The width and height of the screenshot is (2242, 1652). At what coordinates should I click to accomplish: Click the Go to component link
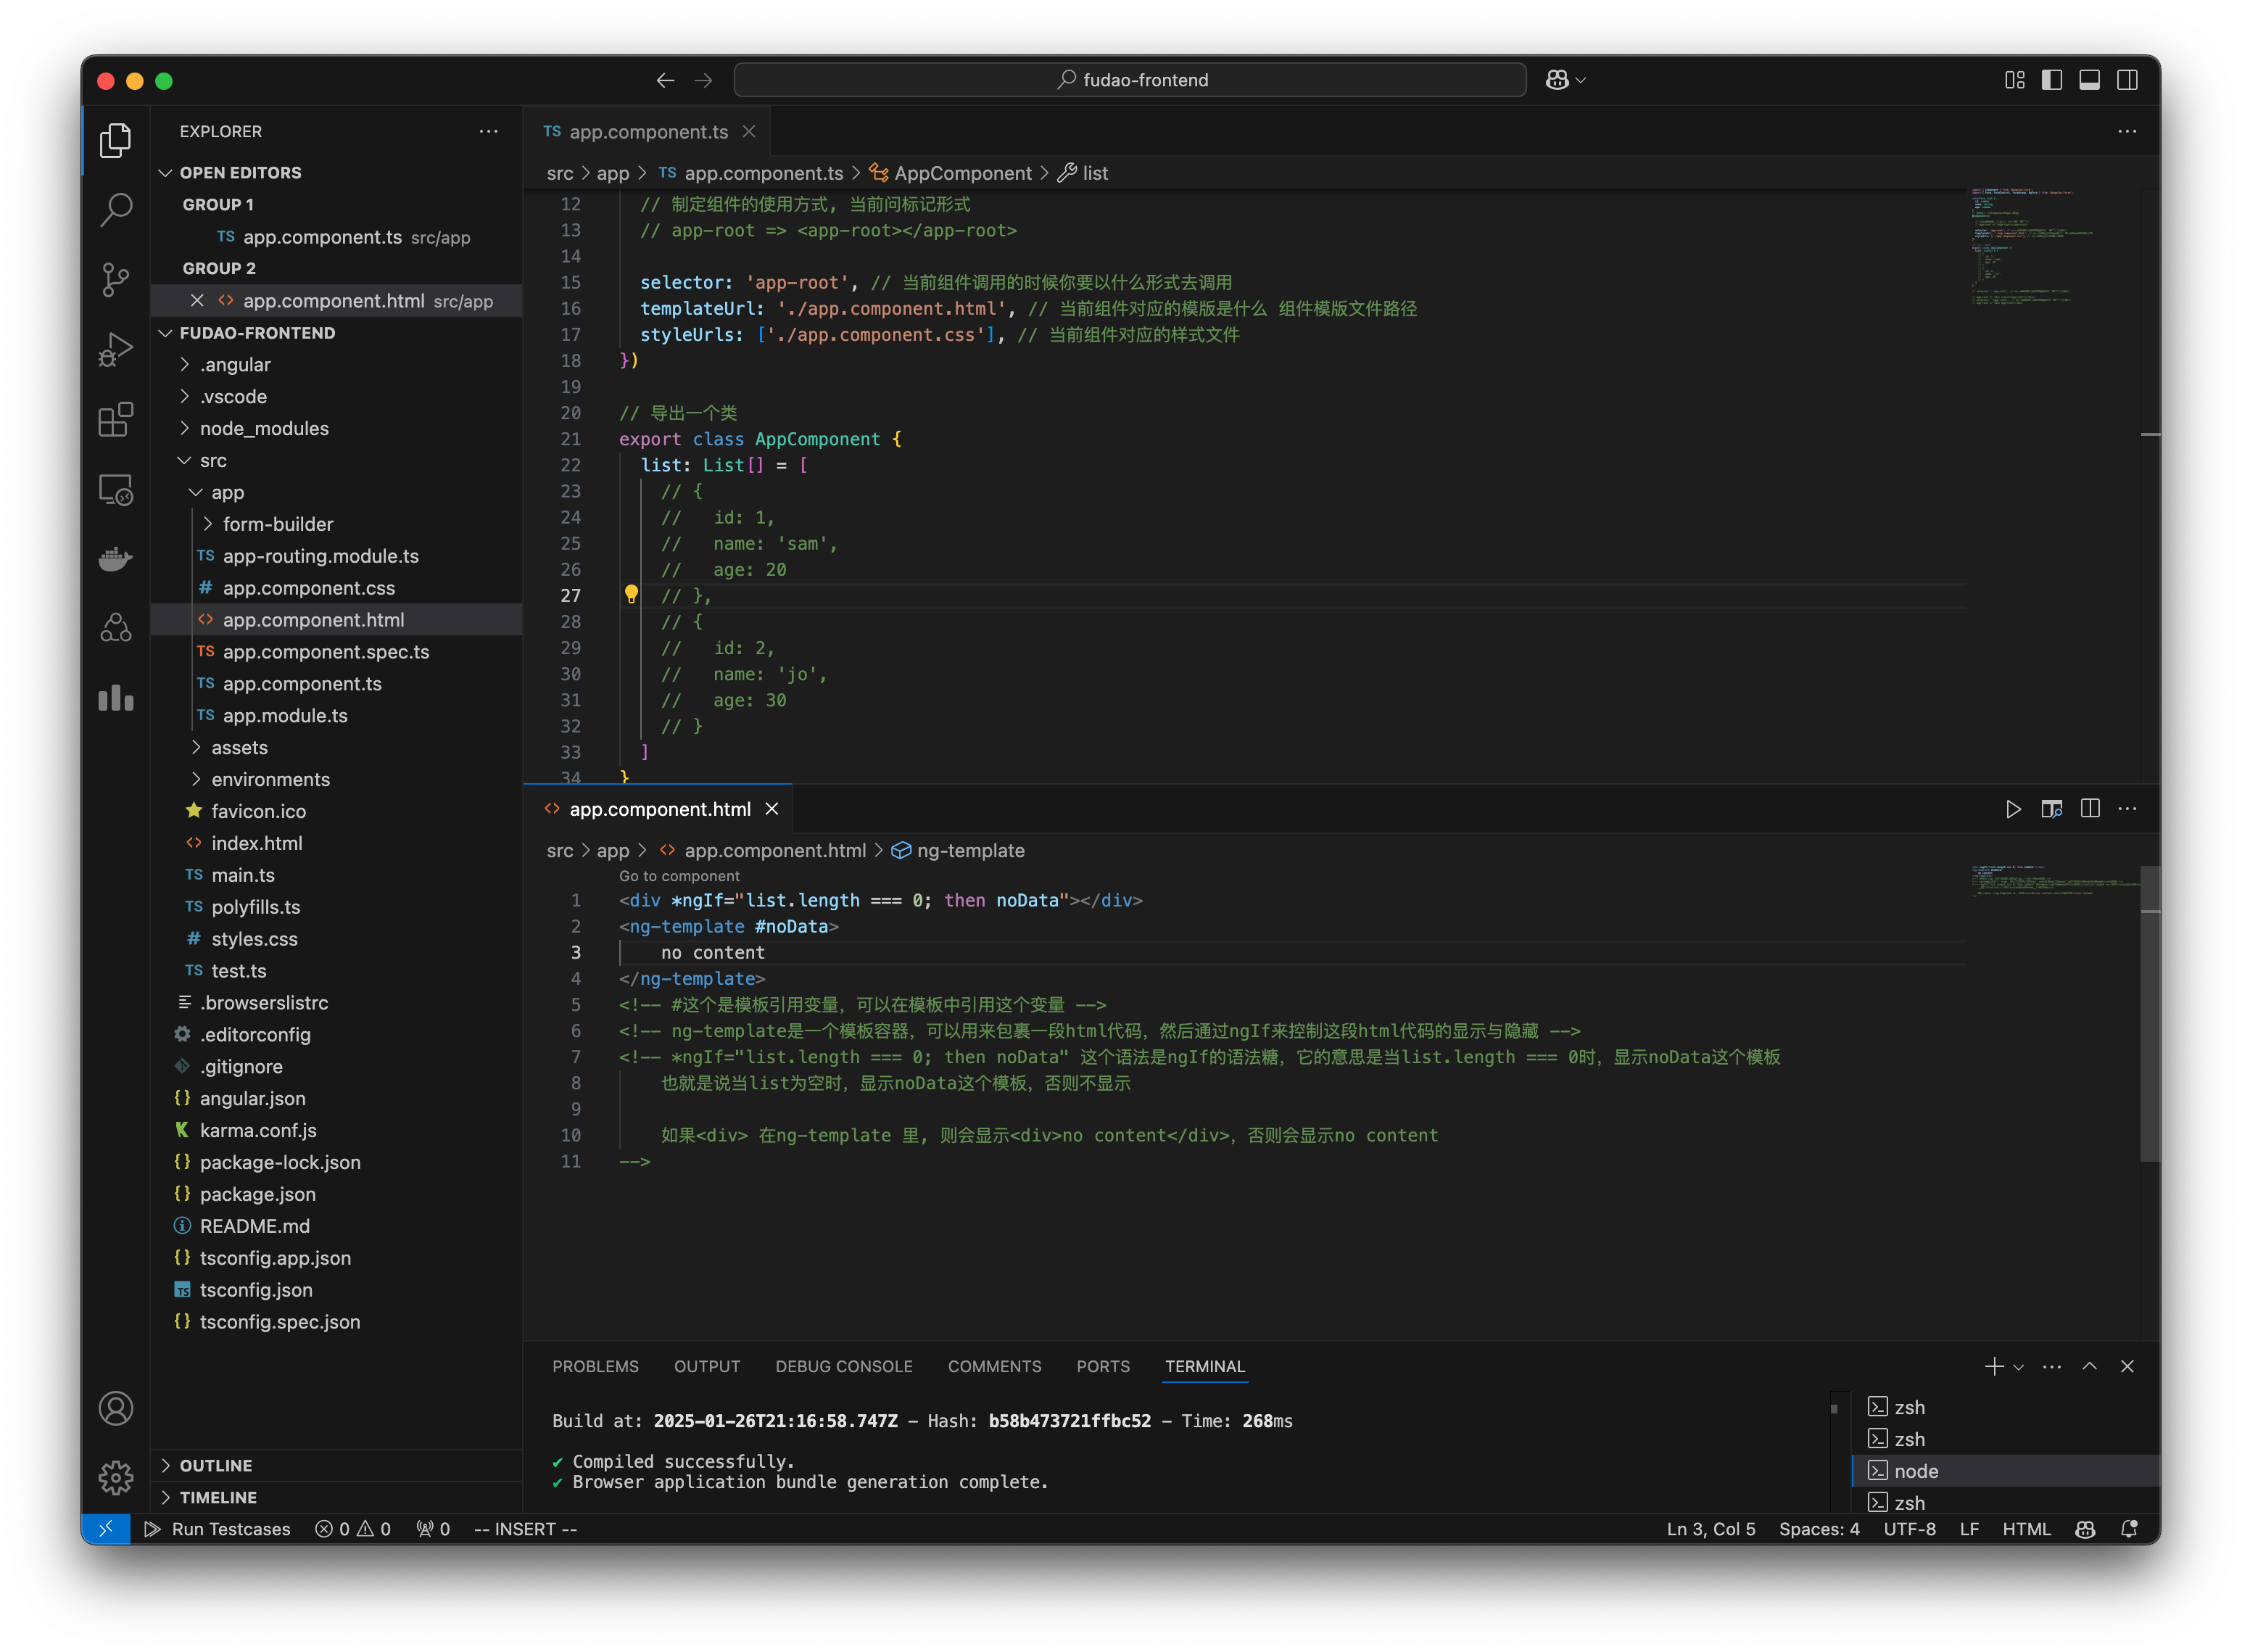coord(679,875)
